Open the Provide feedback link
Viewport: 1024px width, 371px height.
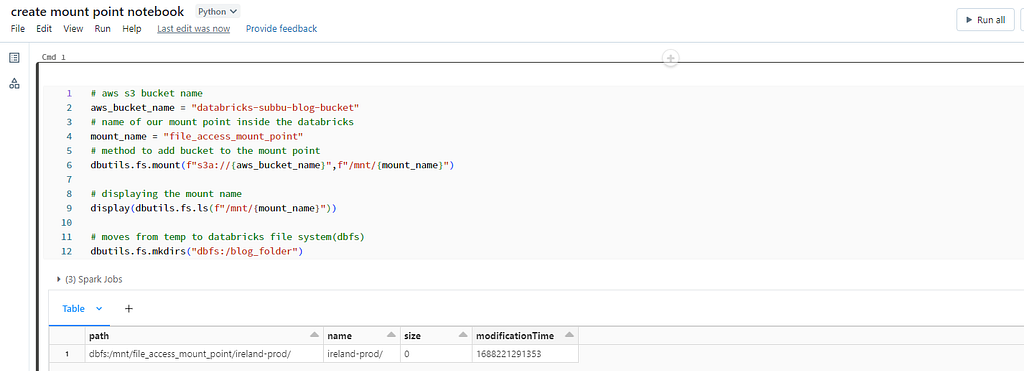pos(281,29)
